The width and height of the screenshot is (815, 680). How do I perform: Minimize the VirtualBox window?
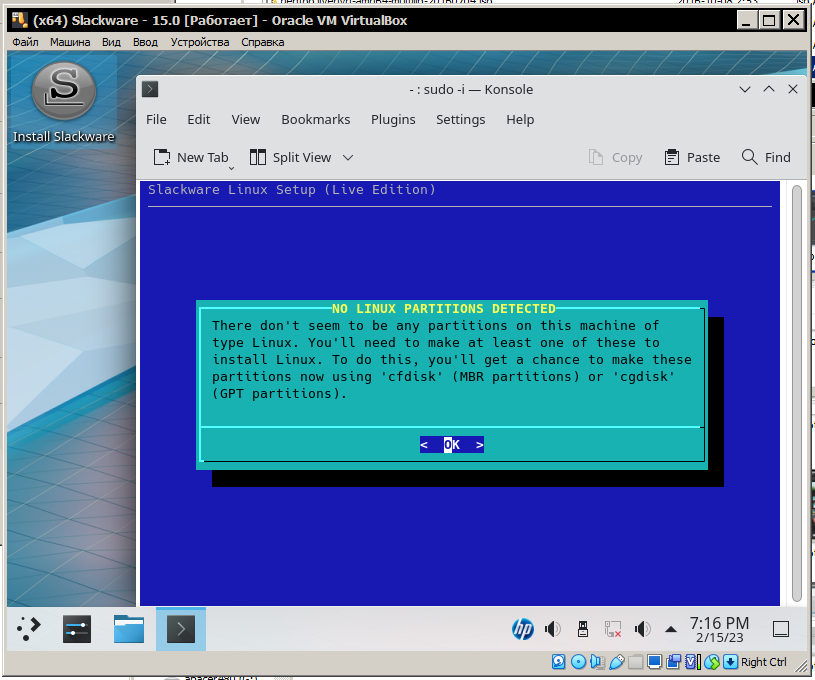coord(747,21)
